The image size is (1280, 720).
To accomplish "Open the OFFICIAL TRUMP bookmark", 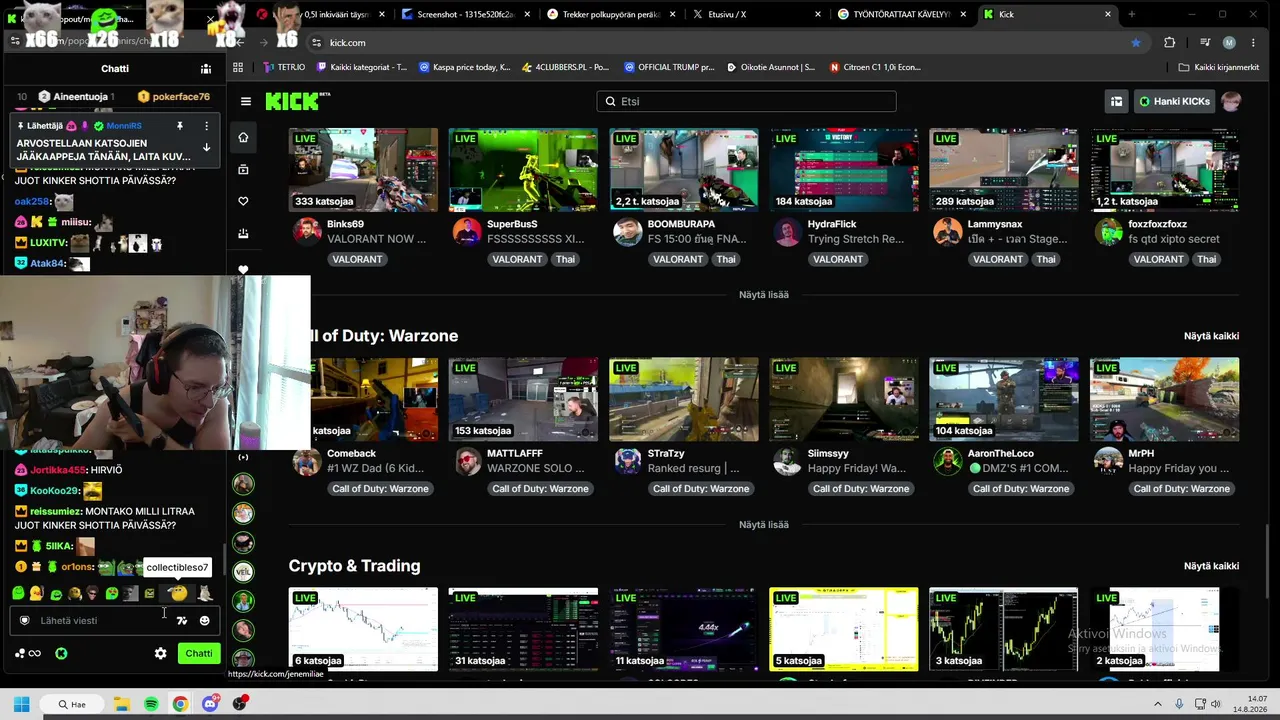I will [668, 67].
